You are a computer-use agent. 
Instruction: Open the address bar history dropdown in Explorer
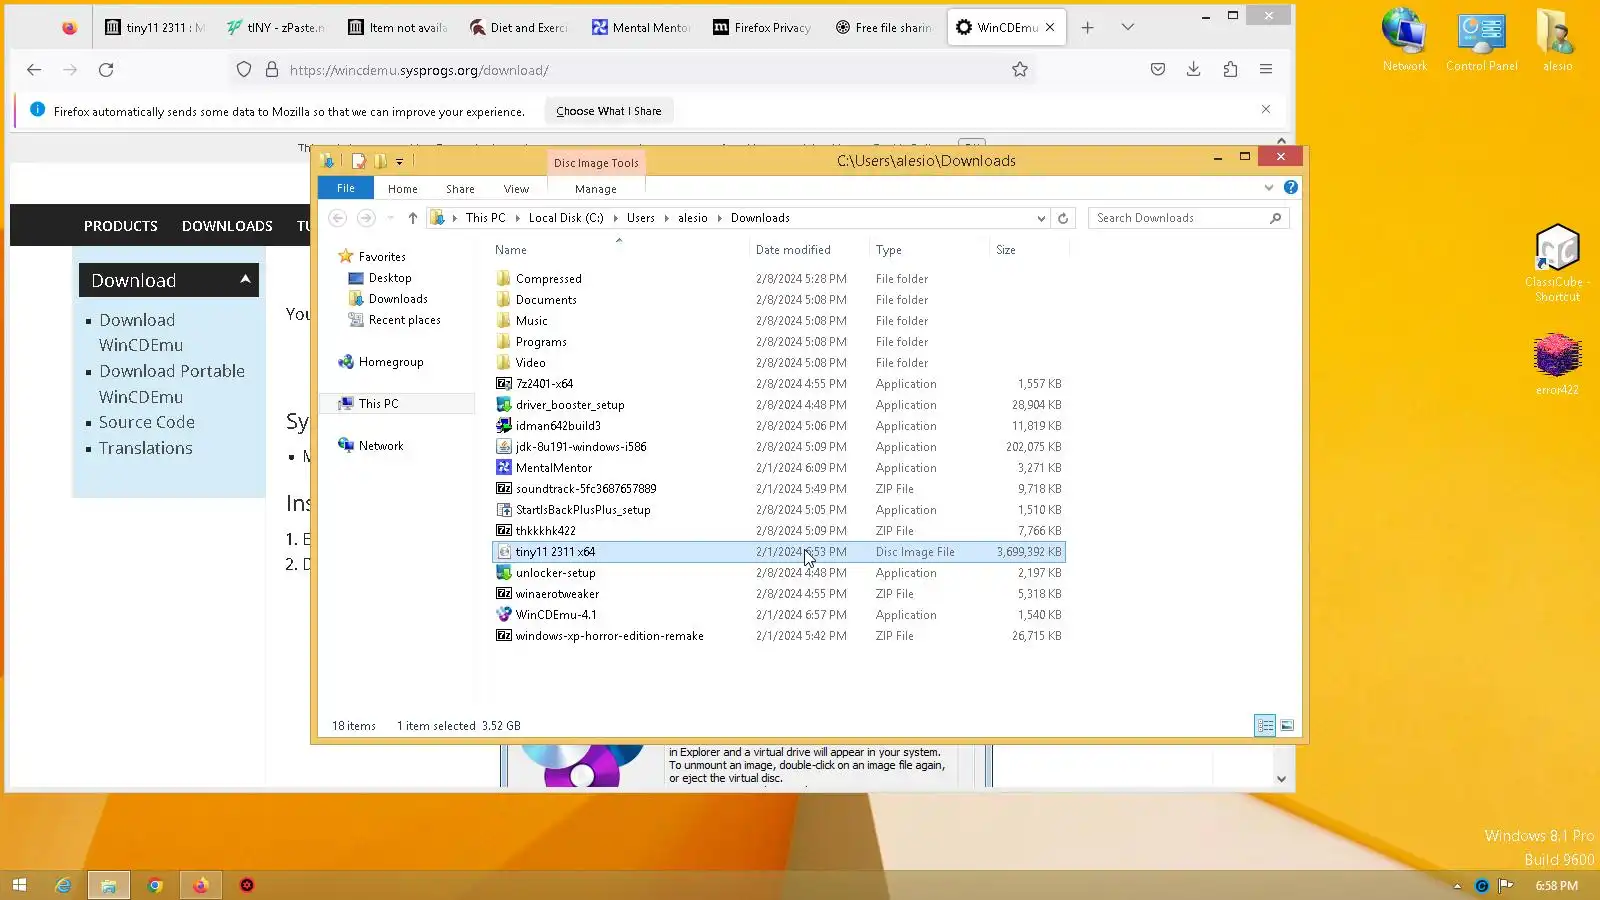[x=1041, y=218]
